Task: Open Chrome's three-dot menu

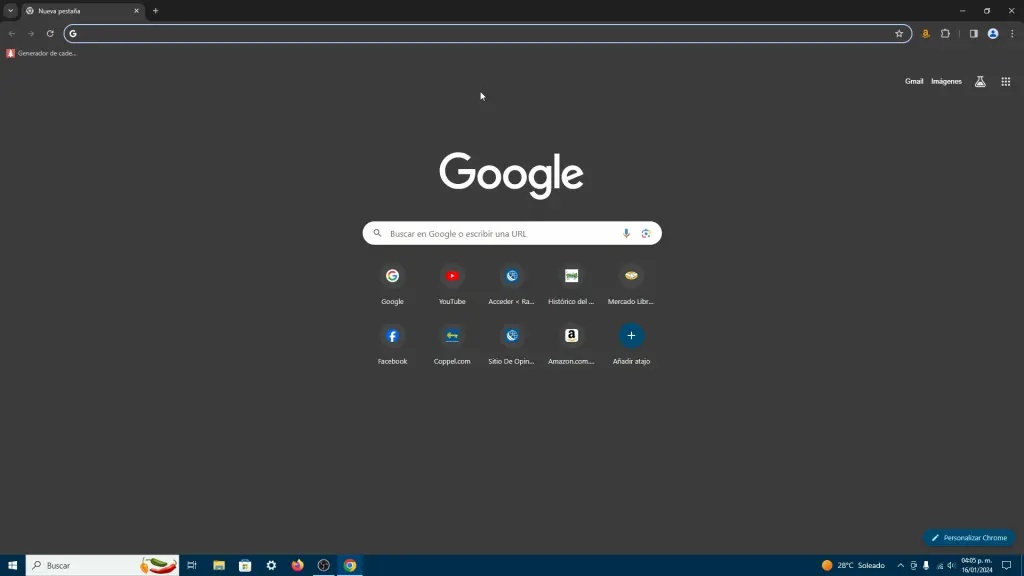Action: 1012,33
